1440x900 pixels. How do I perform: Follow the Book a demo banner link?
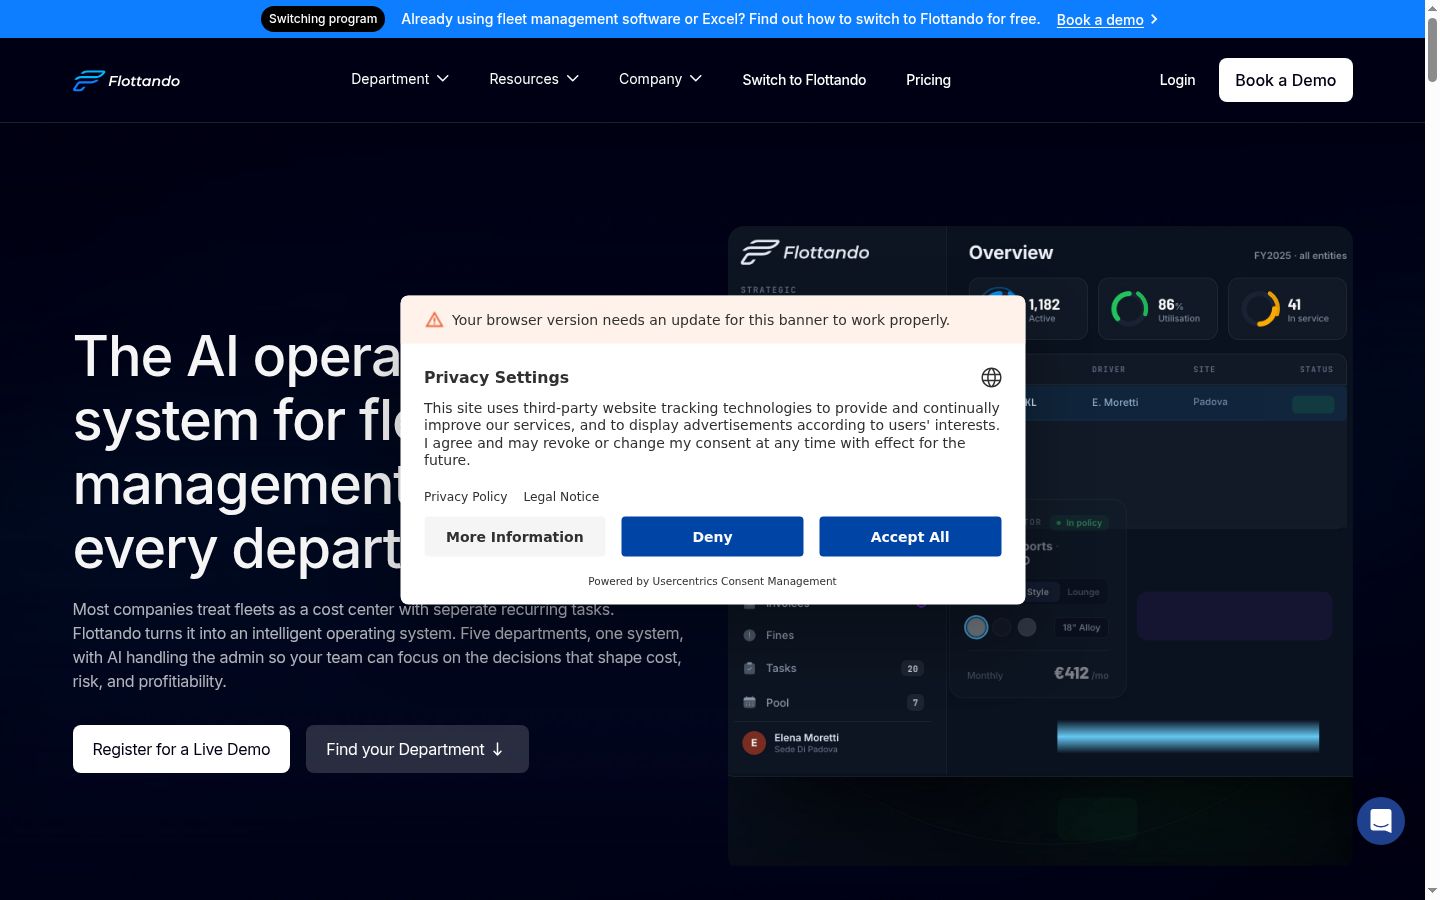tap(1107, 20)
